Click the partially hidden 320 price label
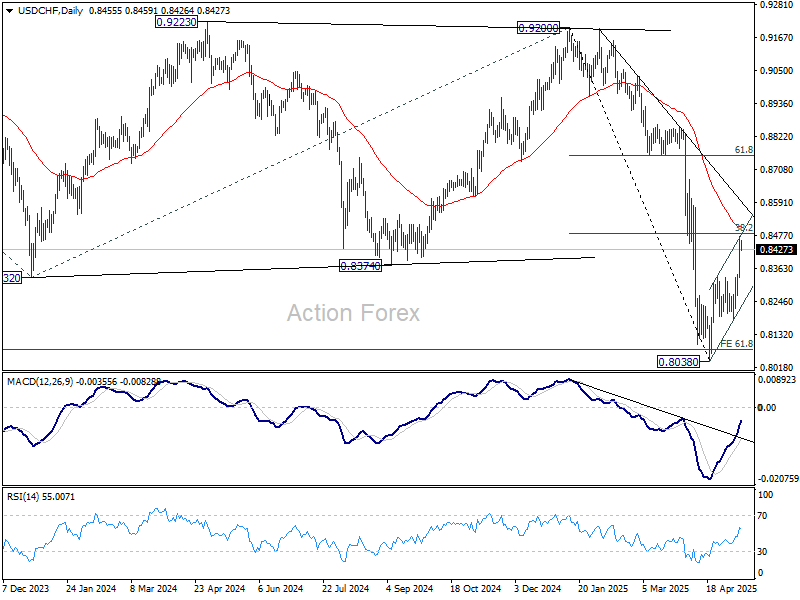800x600 pixels. point(13,276)
